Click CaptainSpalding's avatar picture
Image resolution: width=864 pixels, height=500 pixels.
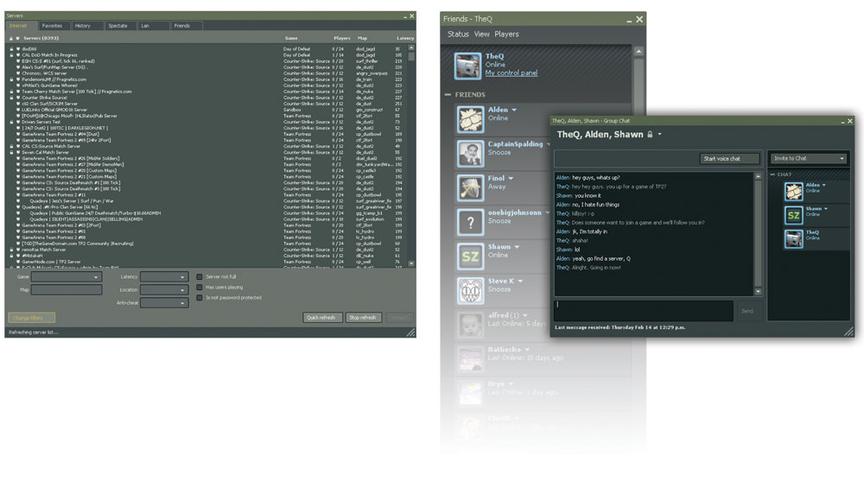pyautogui.click(x=471, y=153)
